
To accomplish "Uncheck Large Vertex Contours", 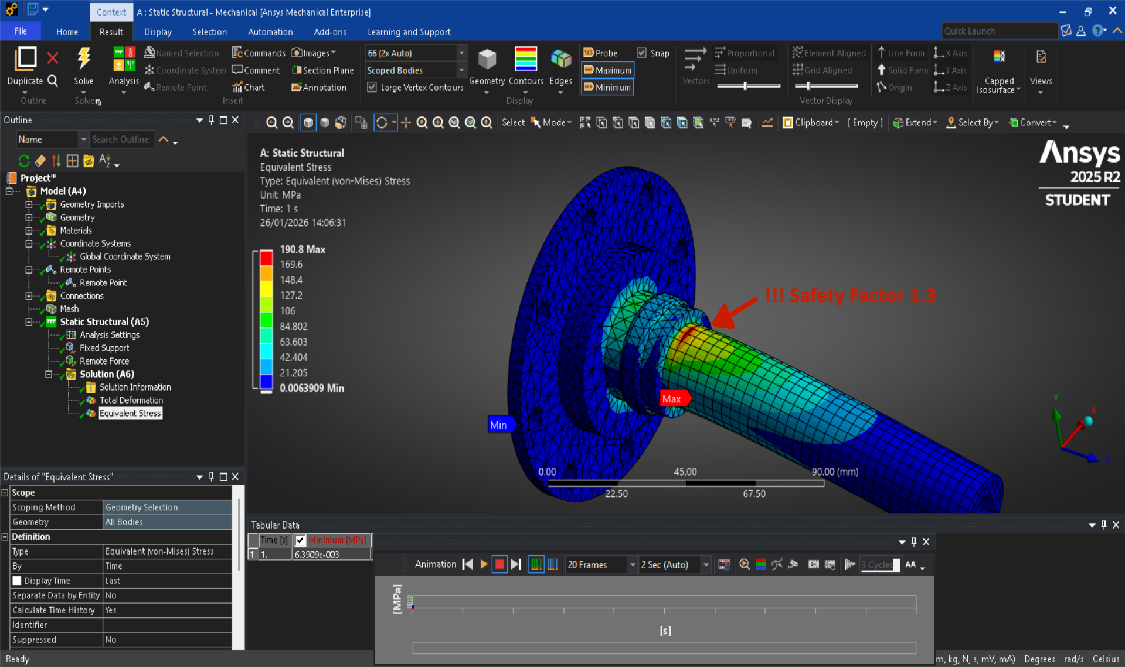I will pyautogui.click(x=372, y=88).
